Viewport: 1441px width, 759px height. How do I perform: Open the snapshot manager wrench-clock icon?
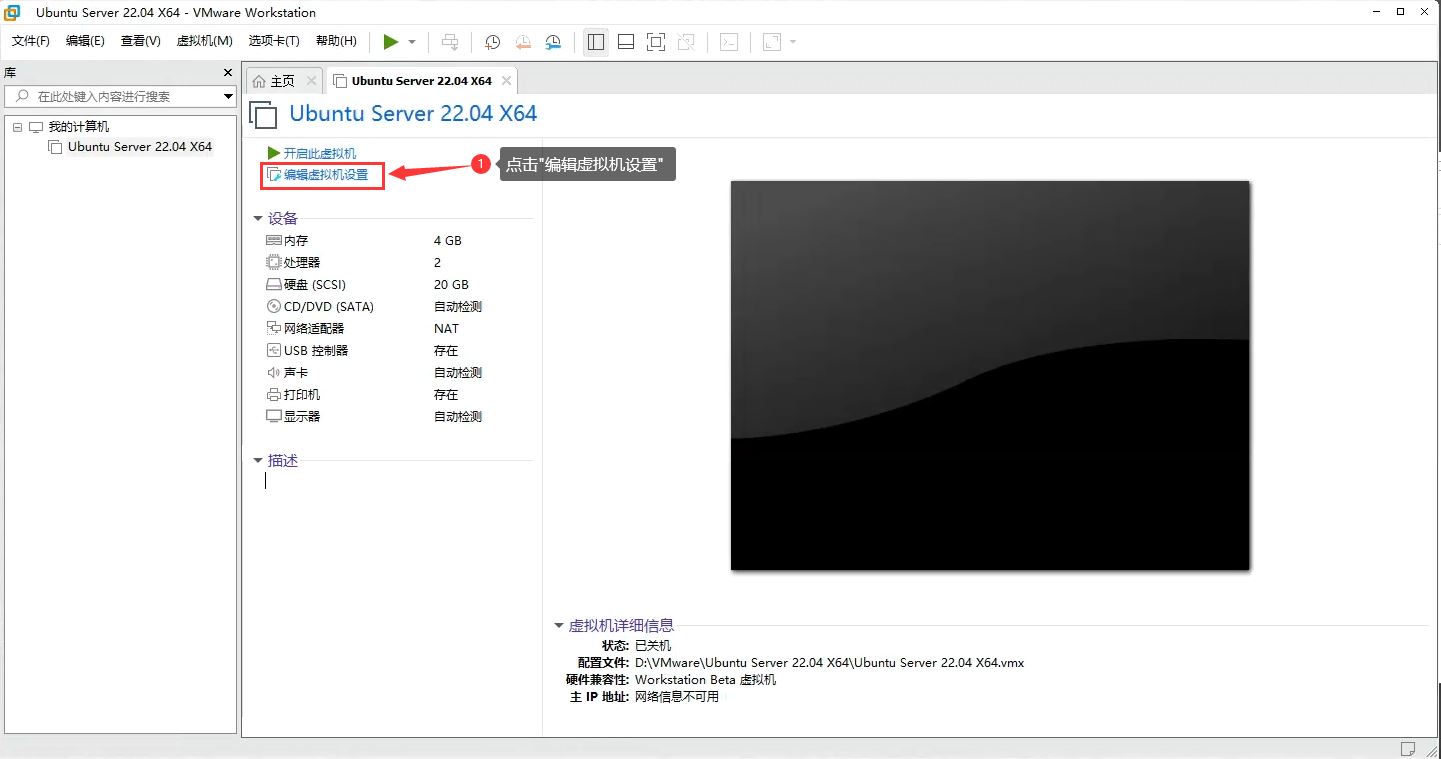pyautogui.click(x=553, y=42)
